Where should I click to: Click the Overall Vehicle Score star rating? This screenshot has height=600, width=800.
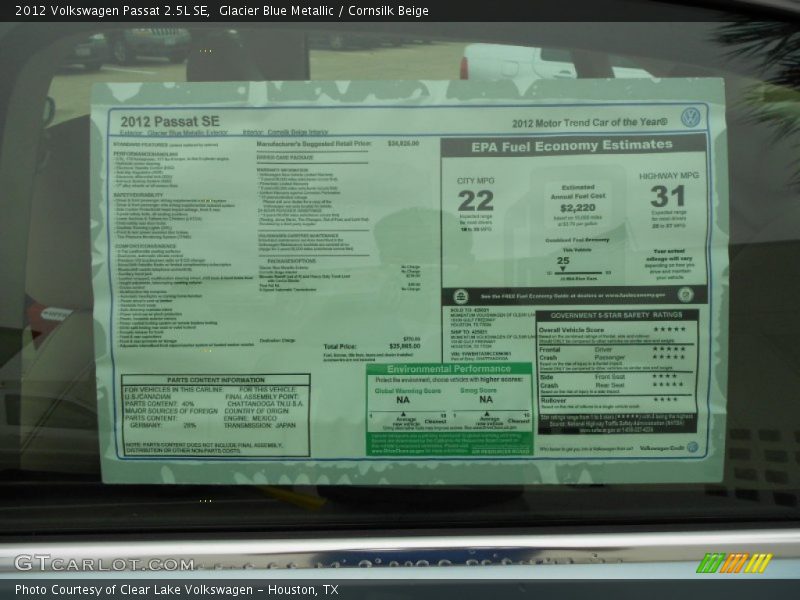[669, 330]
